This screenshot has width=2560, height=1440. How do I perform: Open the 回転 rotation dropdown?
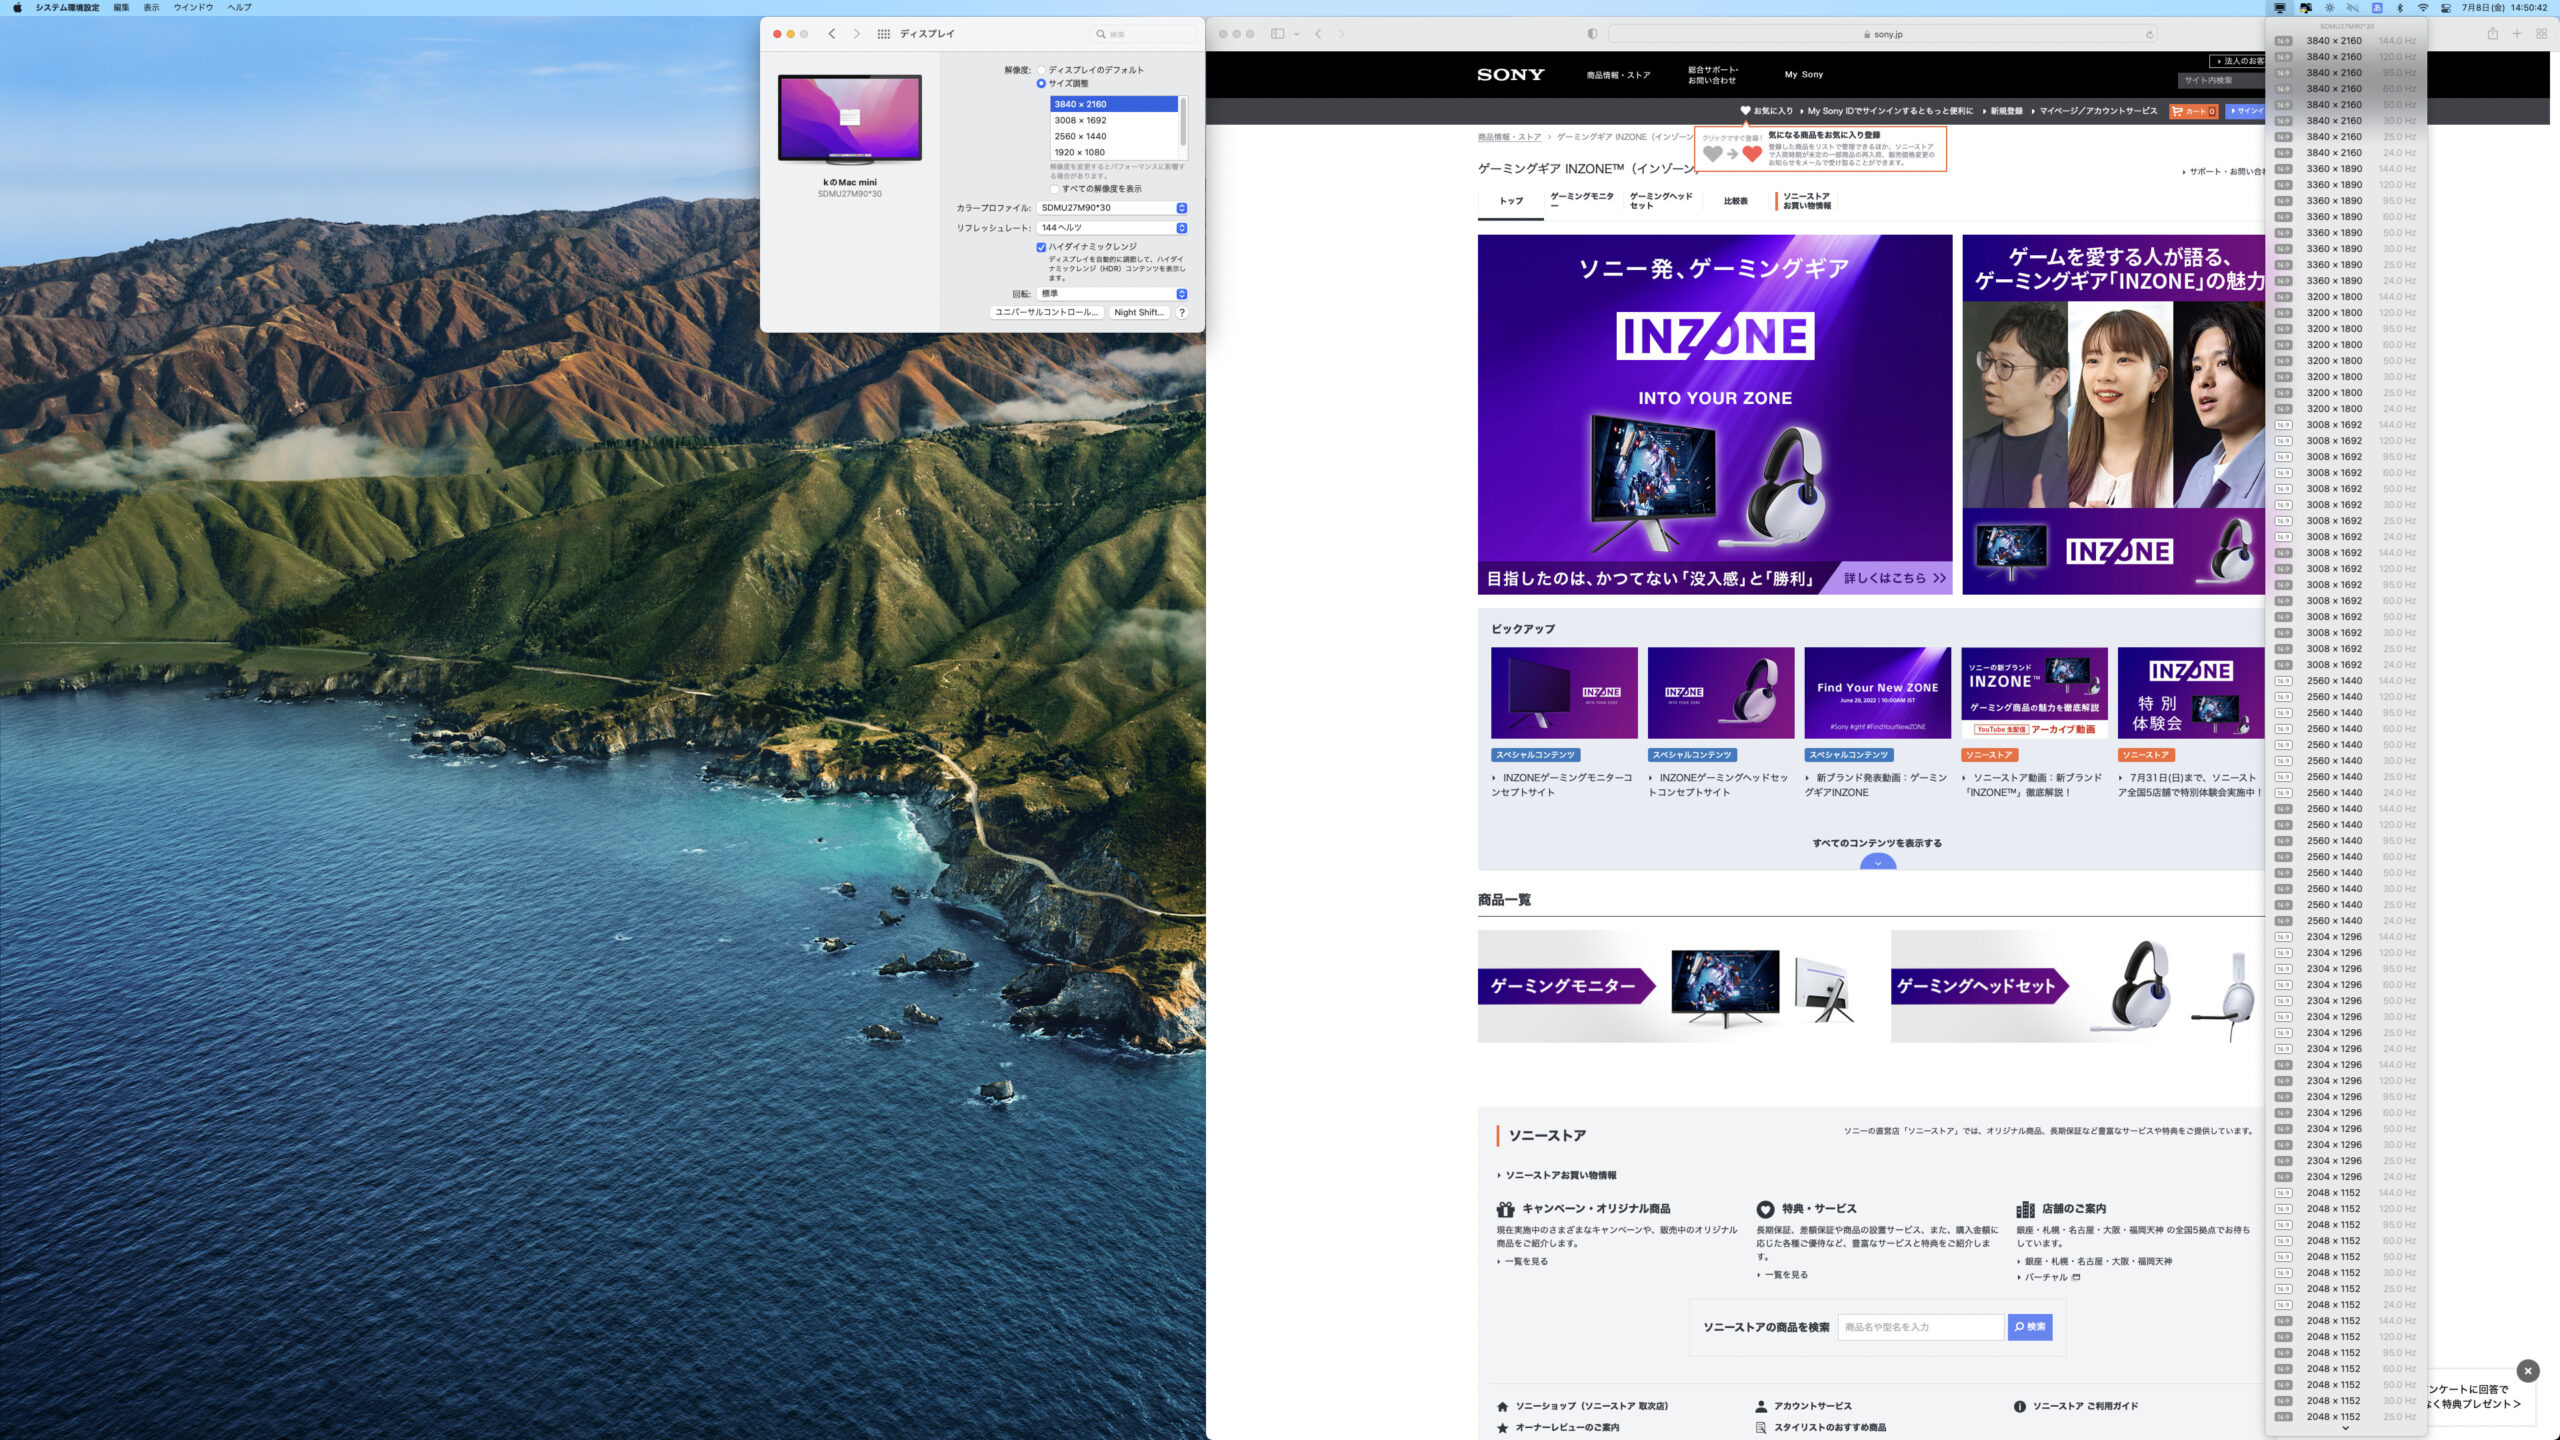point(1111,294)
